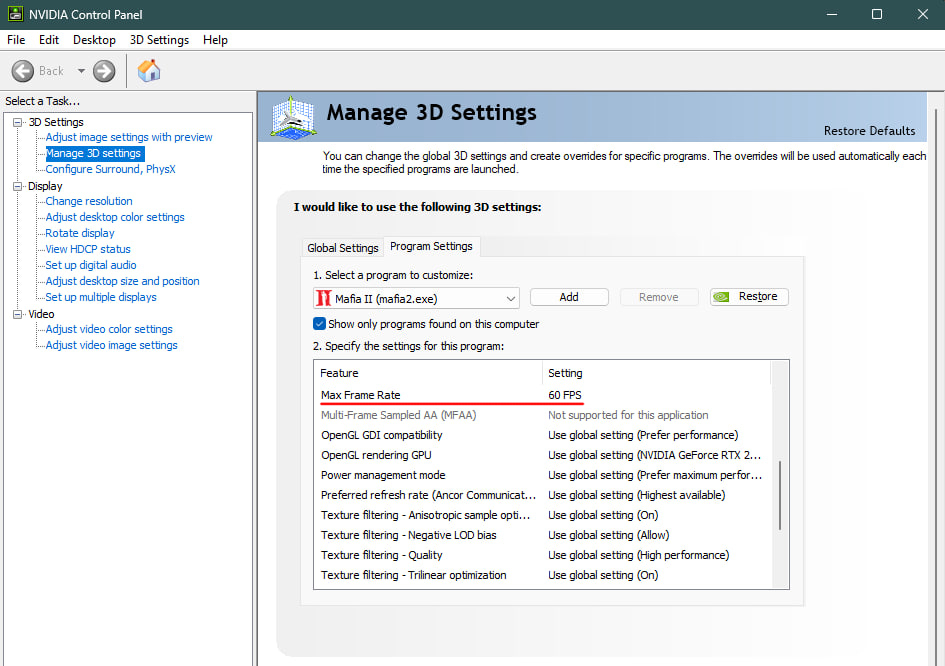Collapse the Display tree node

click(17, 186)
